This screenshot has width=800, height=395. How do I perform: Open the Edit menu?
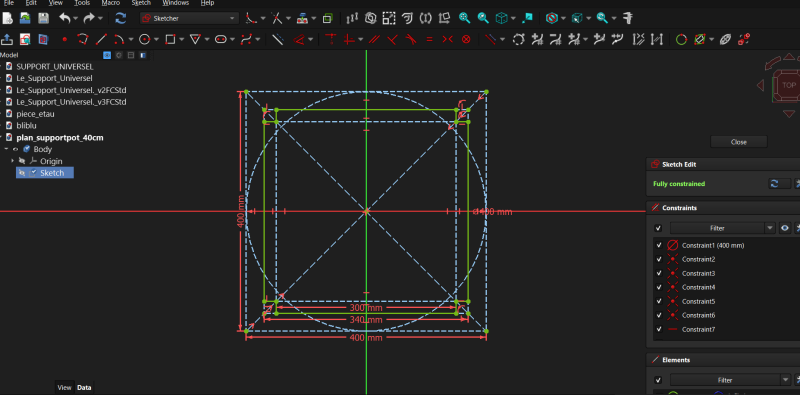click(31, 3)
